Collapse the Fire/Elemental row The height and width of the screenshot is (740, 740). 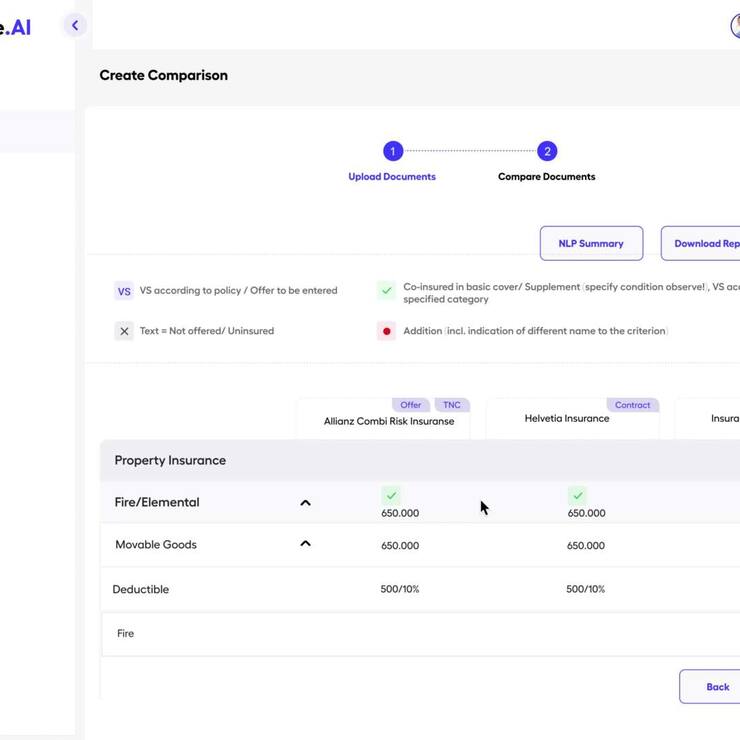(x=305, y=503)
